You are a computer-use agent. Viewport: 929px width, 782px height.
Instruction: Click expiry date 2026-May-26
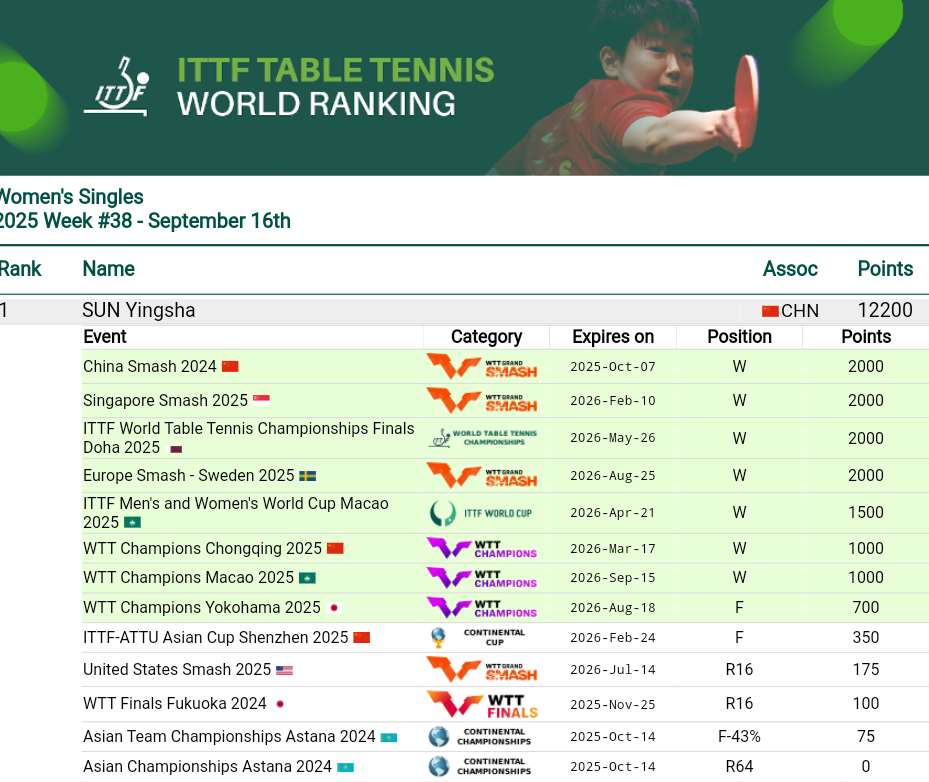[x=613, y=438]
